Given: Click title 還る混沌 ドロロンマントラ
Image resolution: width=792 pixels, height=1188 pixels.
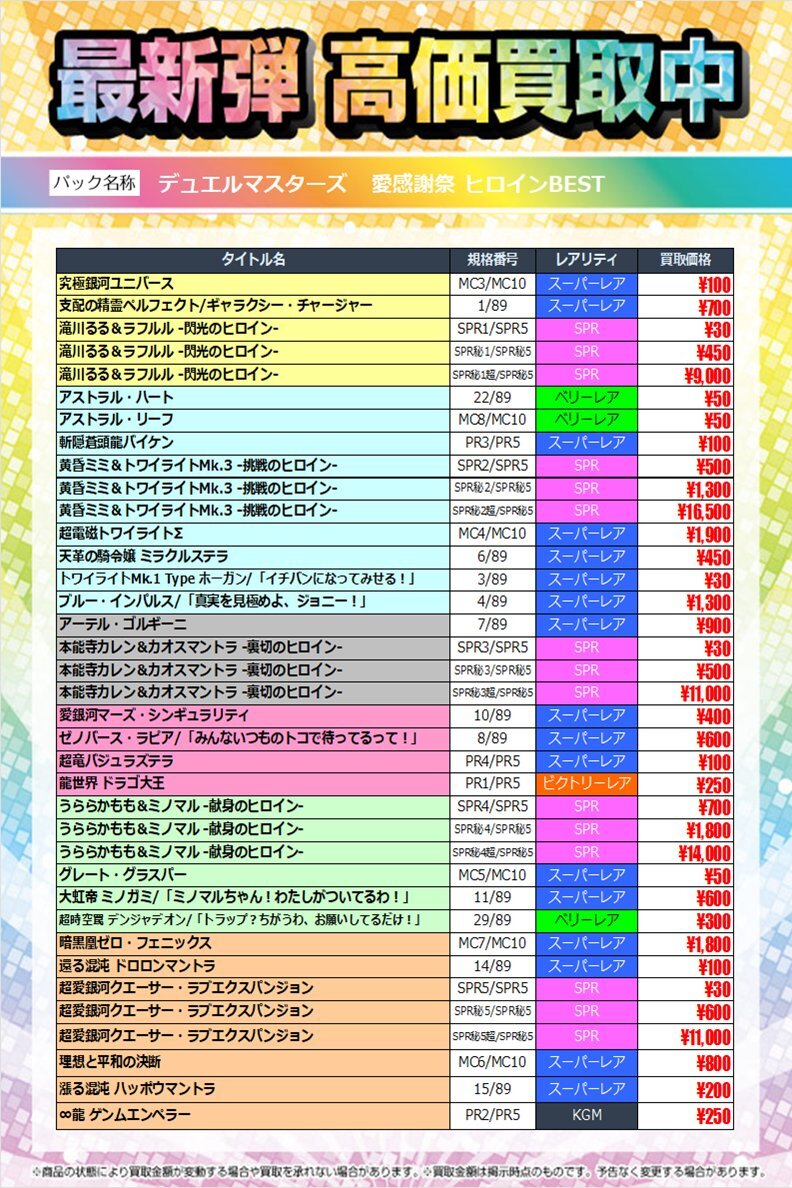Looking at the screenshot, I should point(138,966).
